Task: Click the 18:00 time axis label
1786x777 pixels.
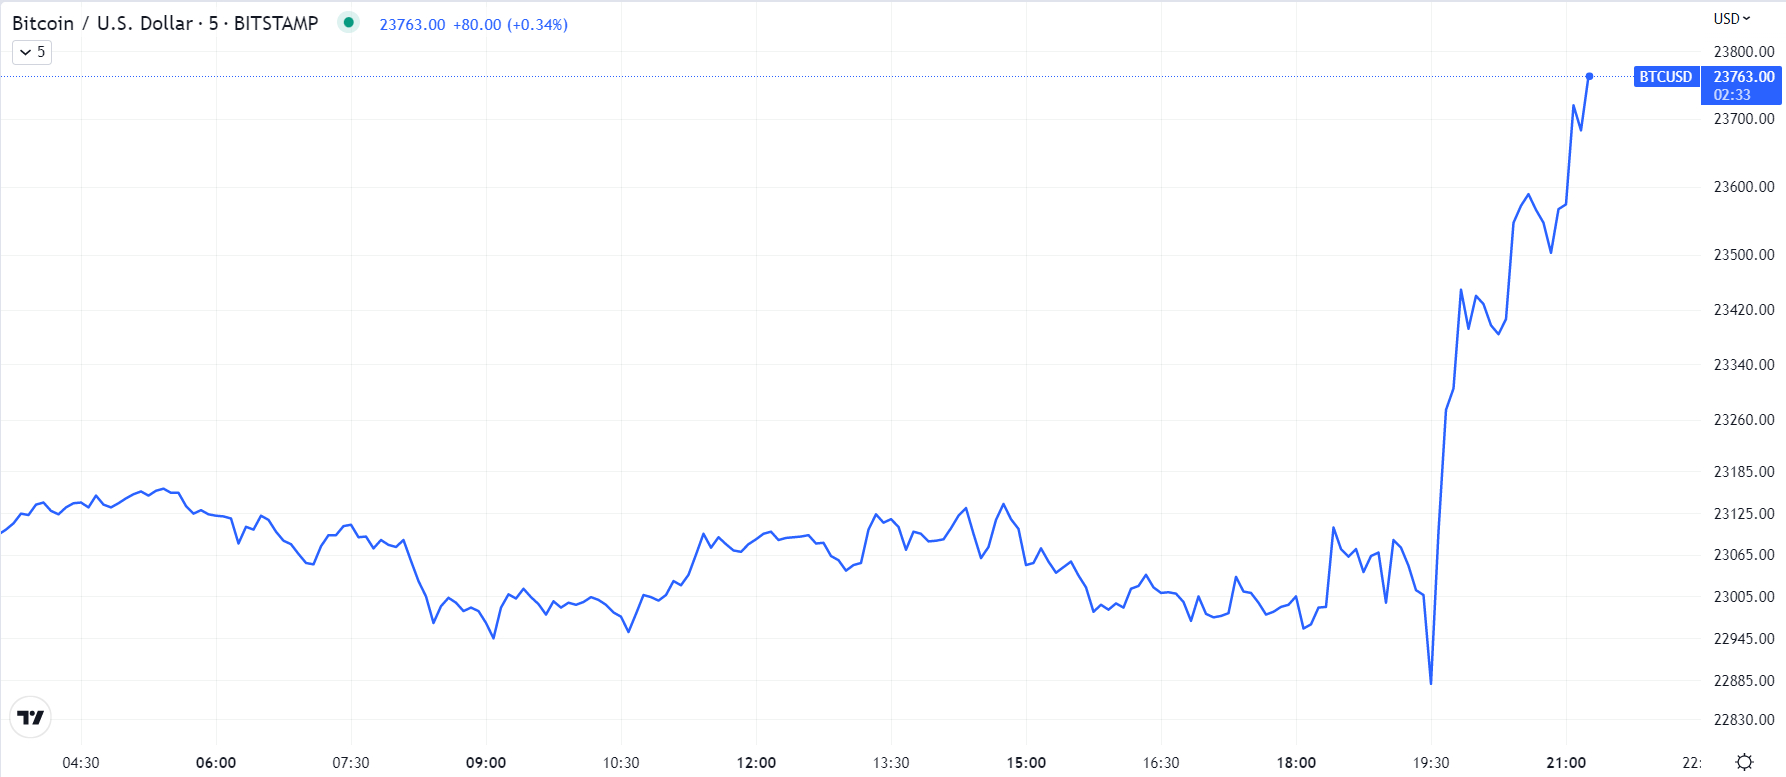Action: pos(1296,763)
